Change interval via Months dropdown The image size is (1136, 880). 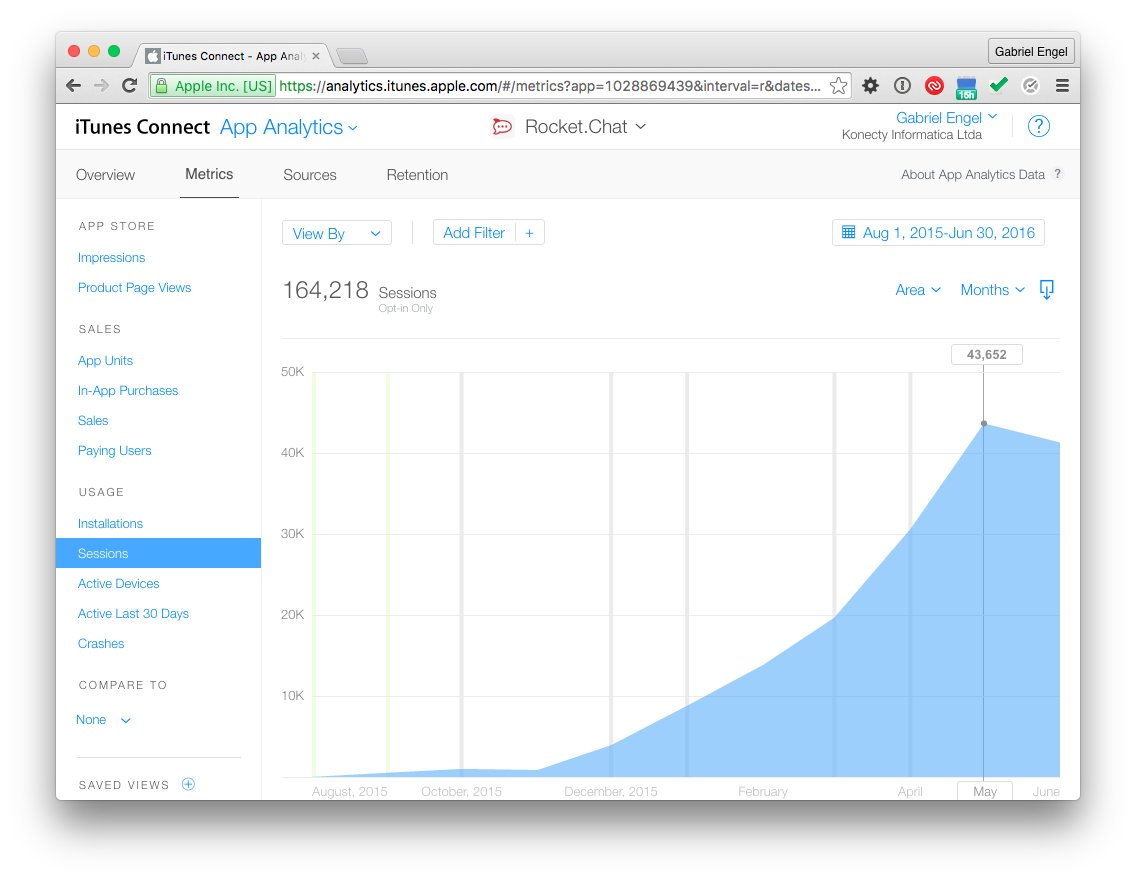[993, 290]
